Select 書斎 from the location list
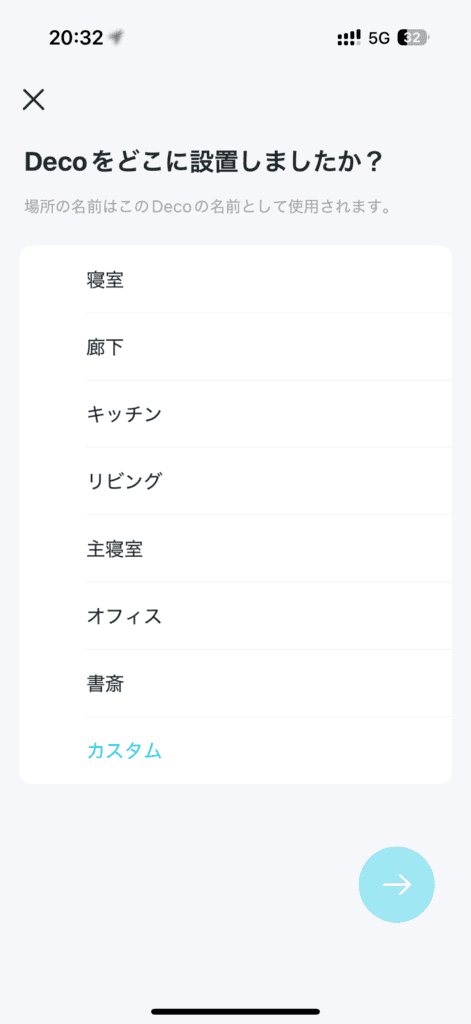 [235, 683]
